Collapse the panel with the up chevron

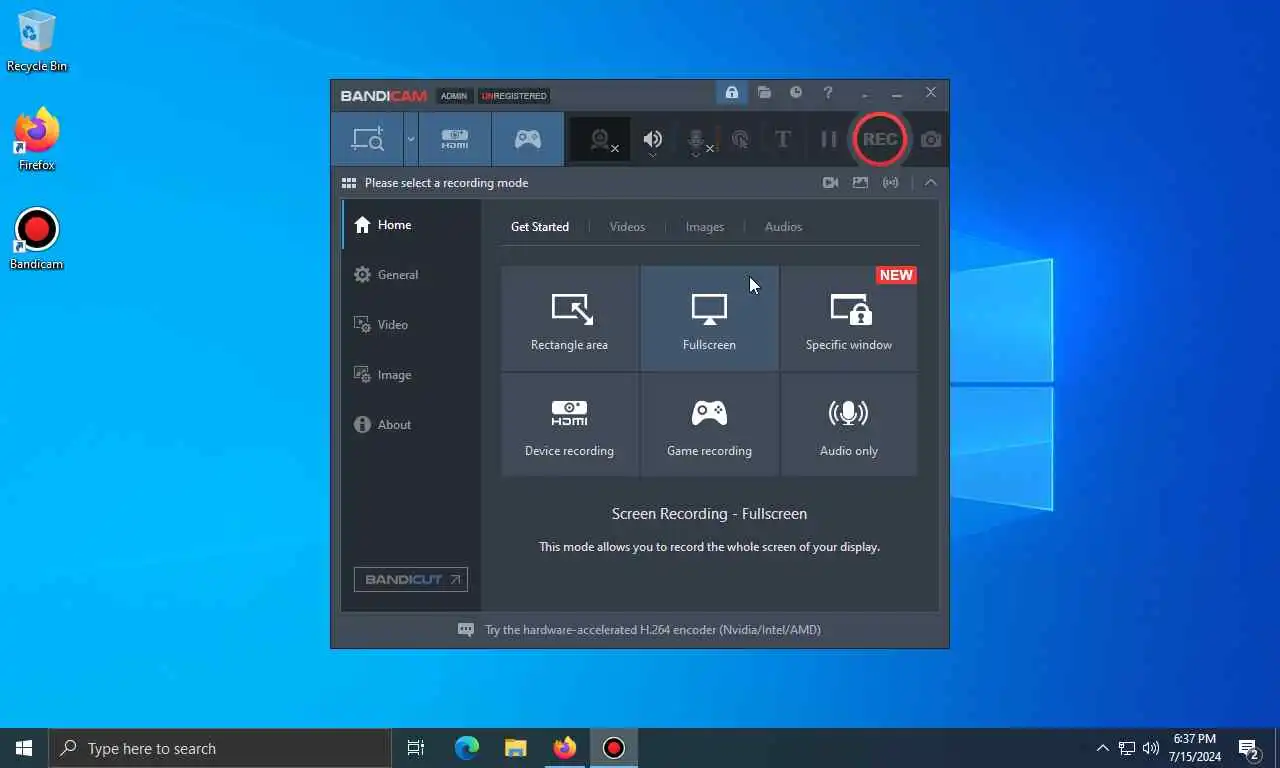coord(931,183)
